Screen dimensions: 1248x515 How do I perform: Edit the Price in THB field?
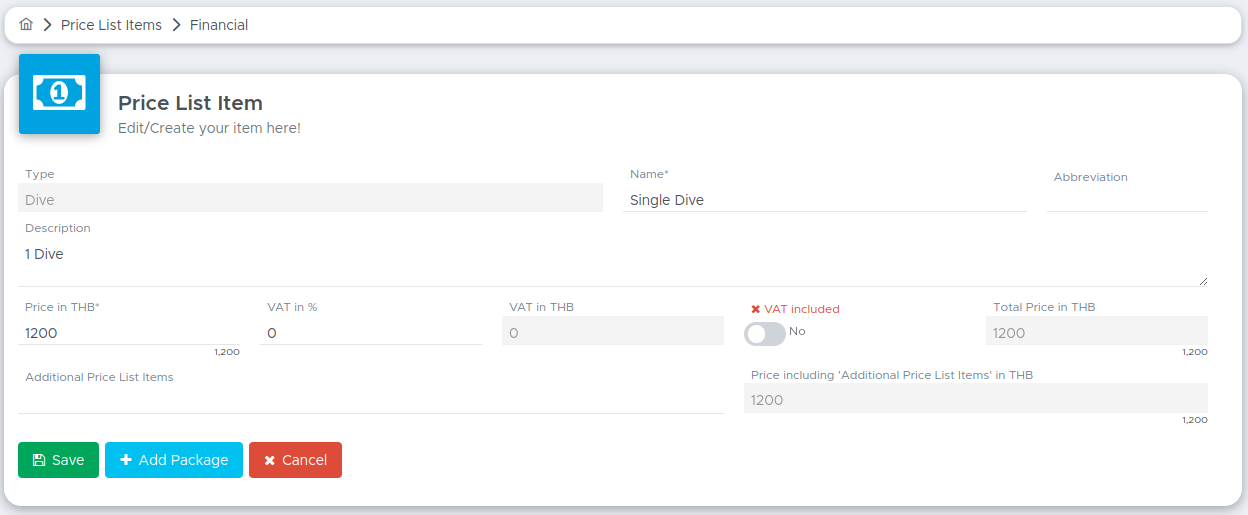coord(129,333)
